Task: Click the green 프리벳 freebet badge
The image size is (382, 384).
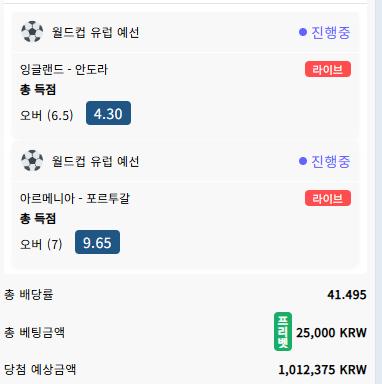Action: [x=283, y=331]
